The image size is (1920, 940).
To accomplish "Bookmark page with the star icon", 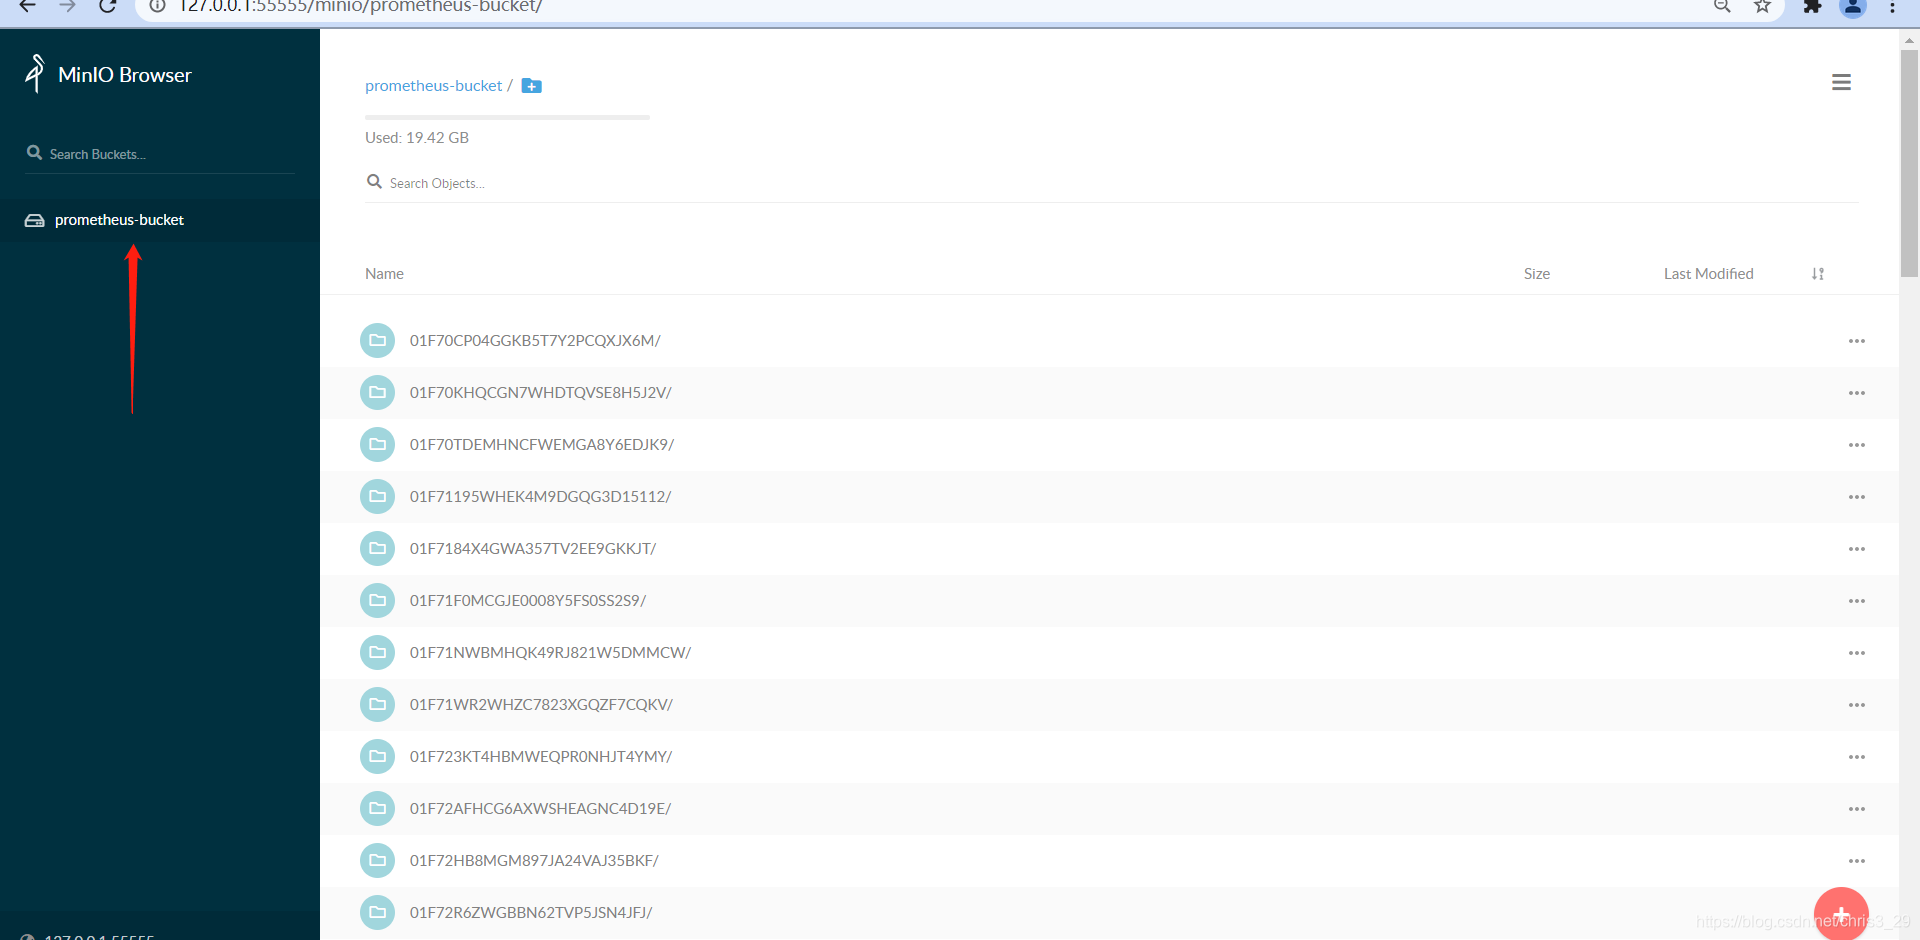I will (x=1762, y=6).
